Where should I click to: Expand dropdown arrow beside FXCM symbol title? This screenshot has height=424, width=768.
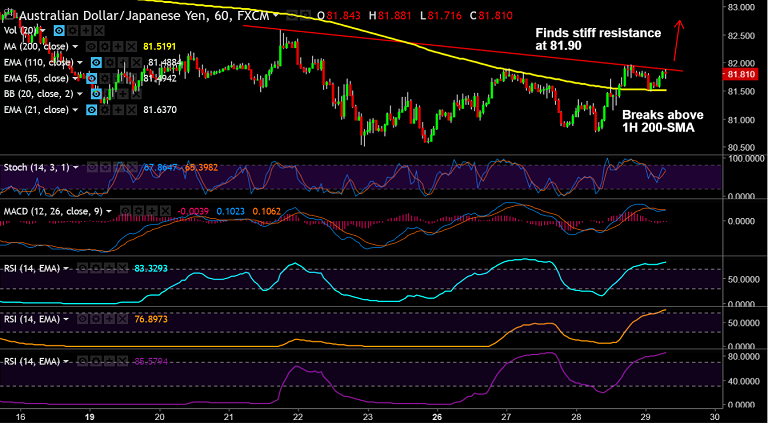click(277, 16)
